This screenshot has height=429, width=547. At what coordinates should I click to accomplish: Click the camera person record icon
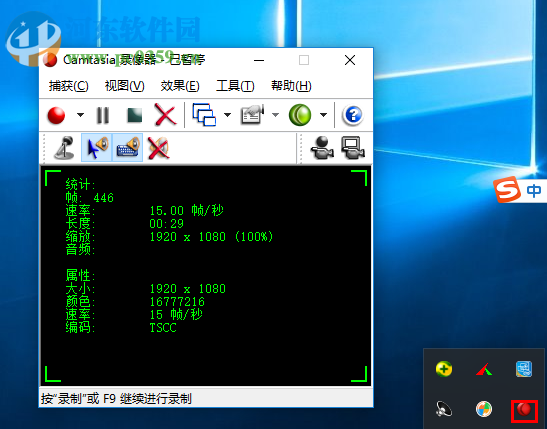click(322, 148)
